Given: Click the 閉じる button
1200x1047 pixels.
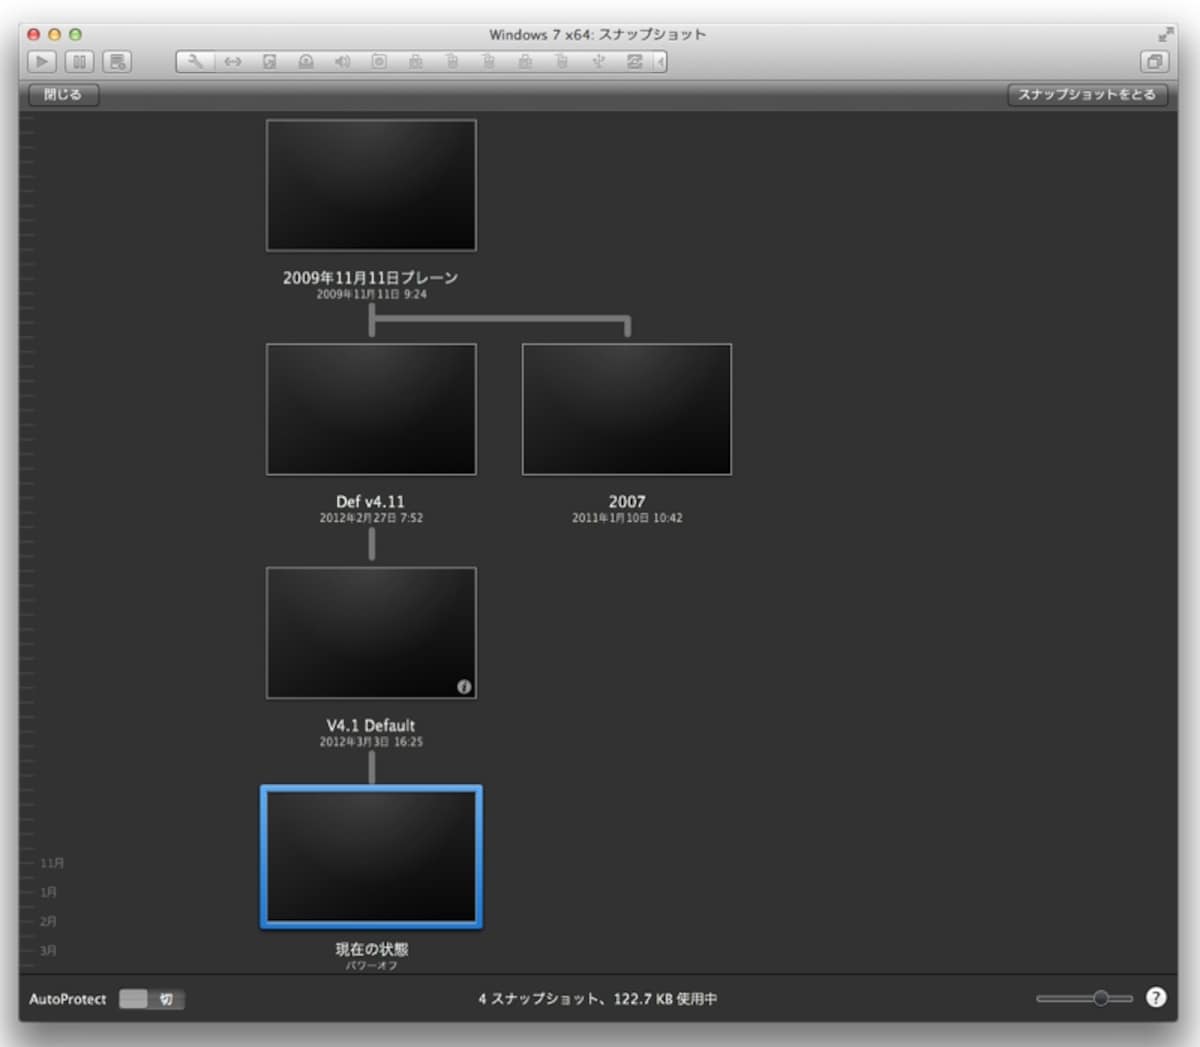Looking at the screenshot, I should (x=63, y=94).
